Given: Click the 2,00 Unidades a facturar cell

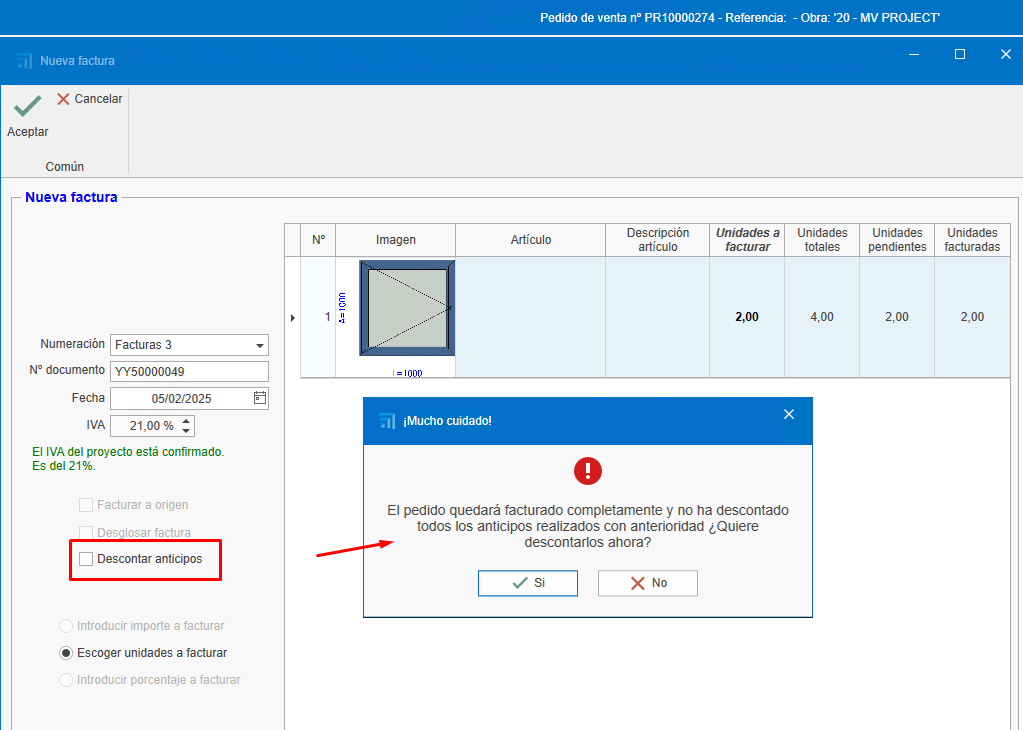Looking at the screenshot, I should (747, 317).
